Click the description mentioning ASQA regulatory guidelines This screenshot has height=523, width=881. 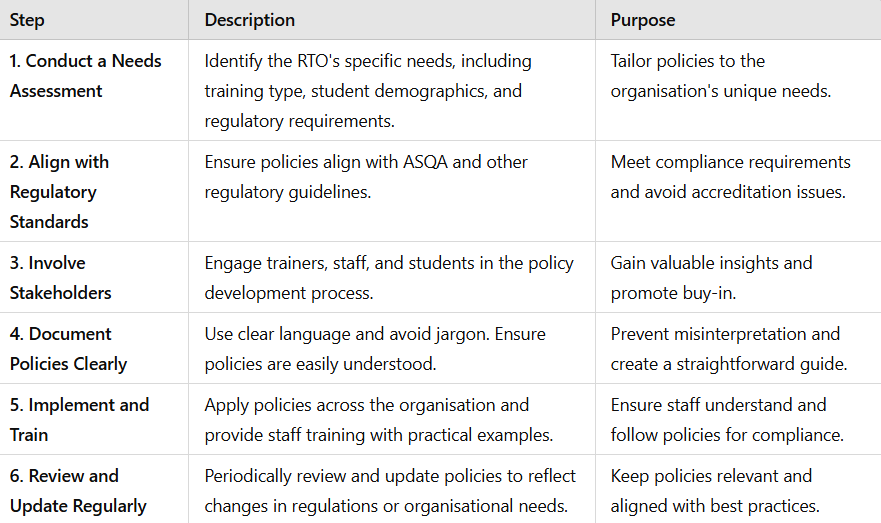(x=366, y=177)
